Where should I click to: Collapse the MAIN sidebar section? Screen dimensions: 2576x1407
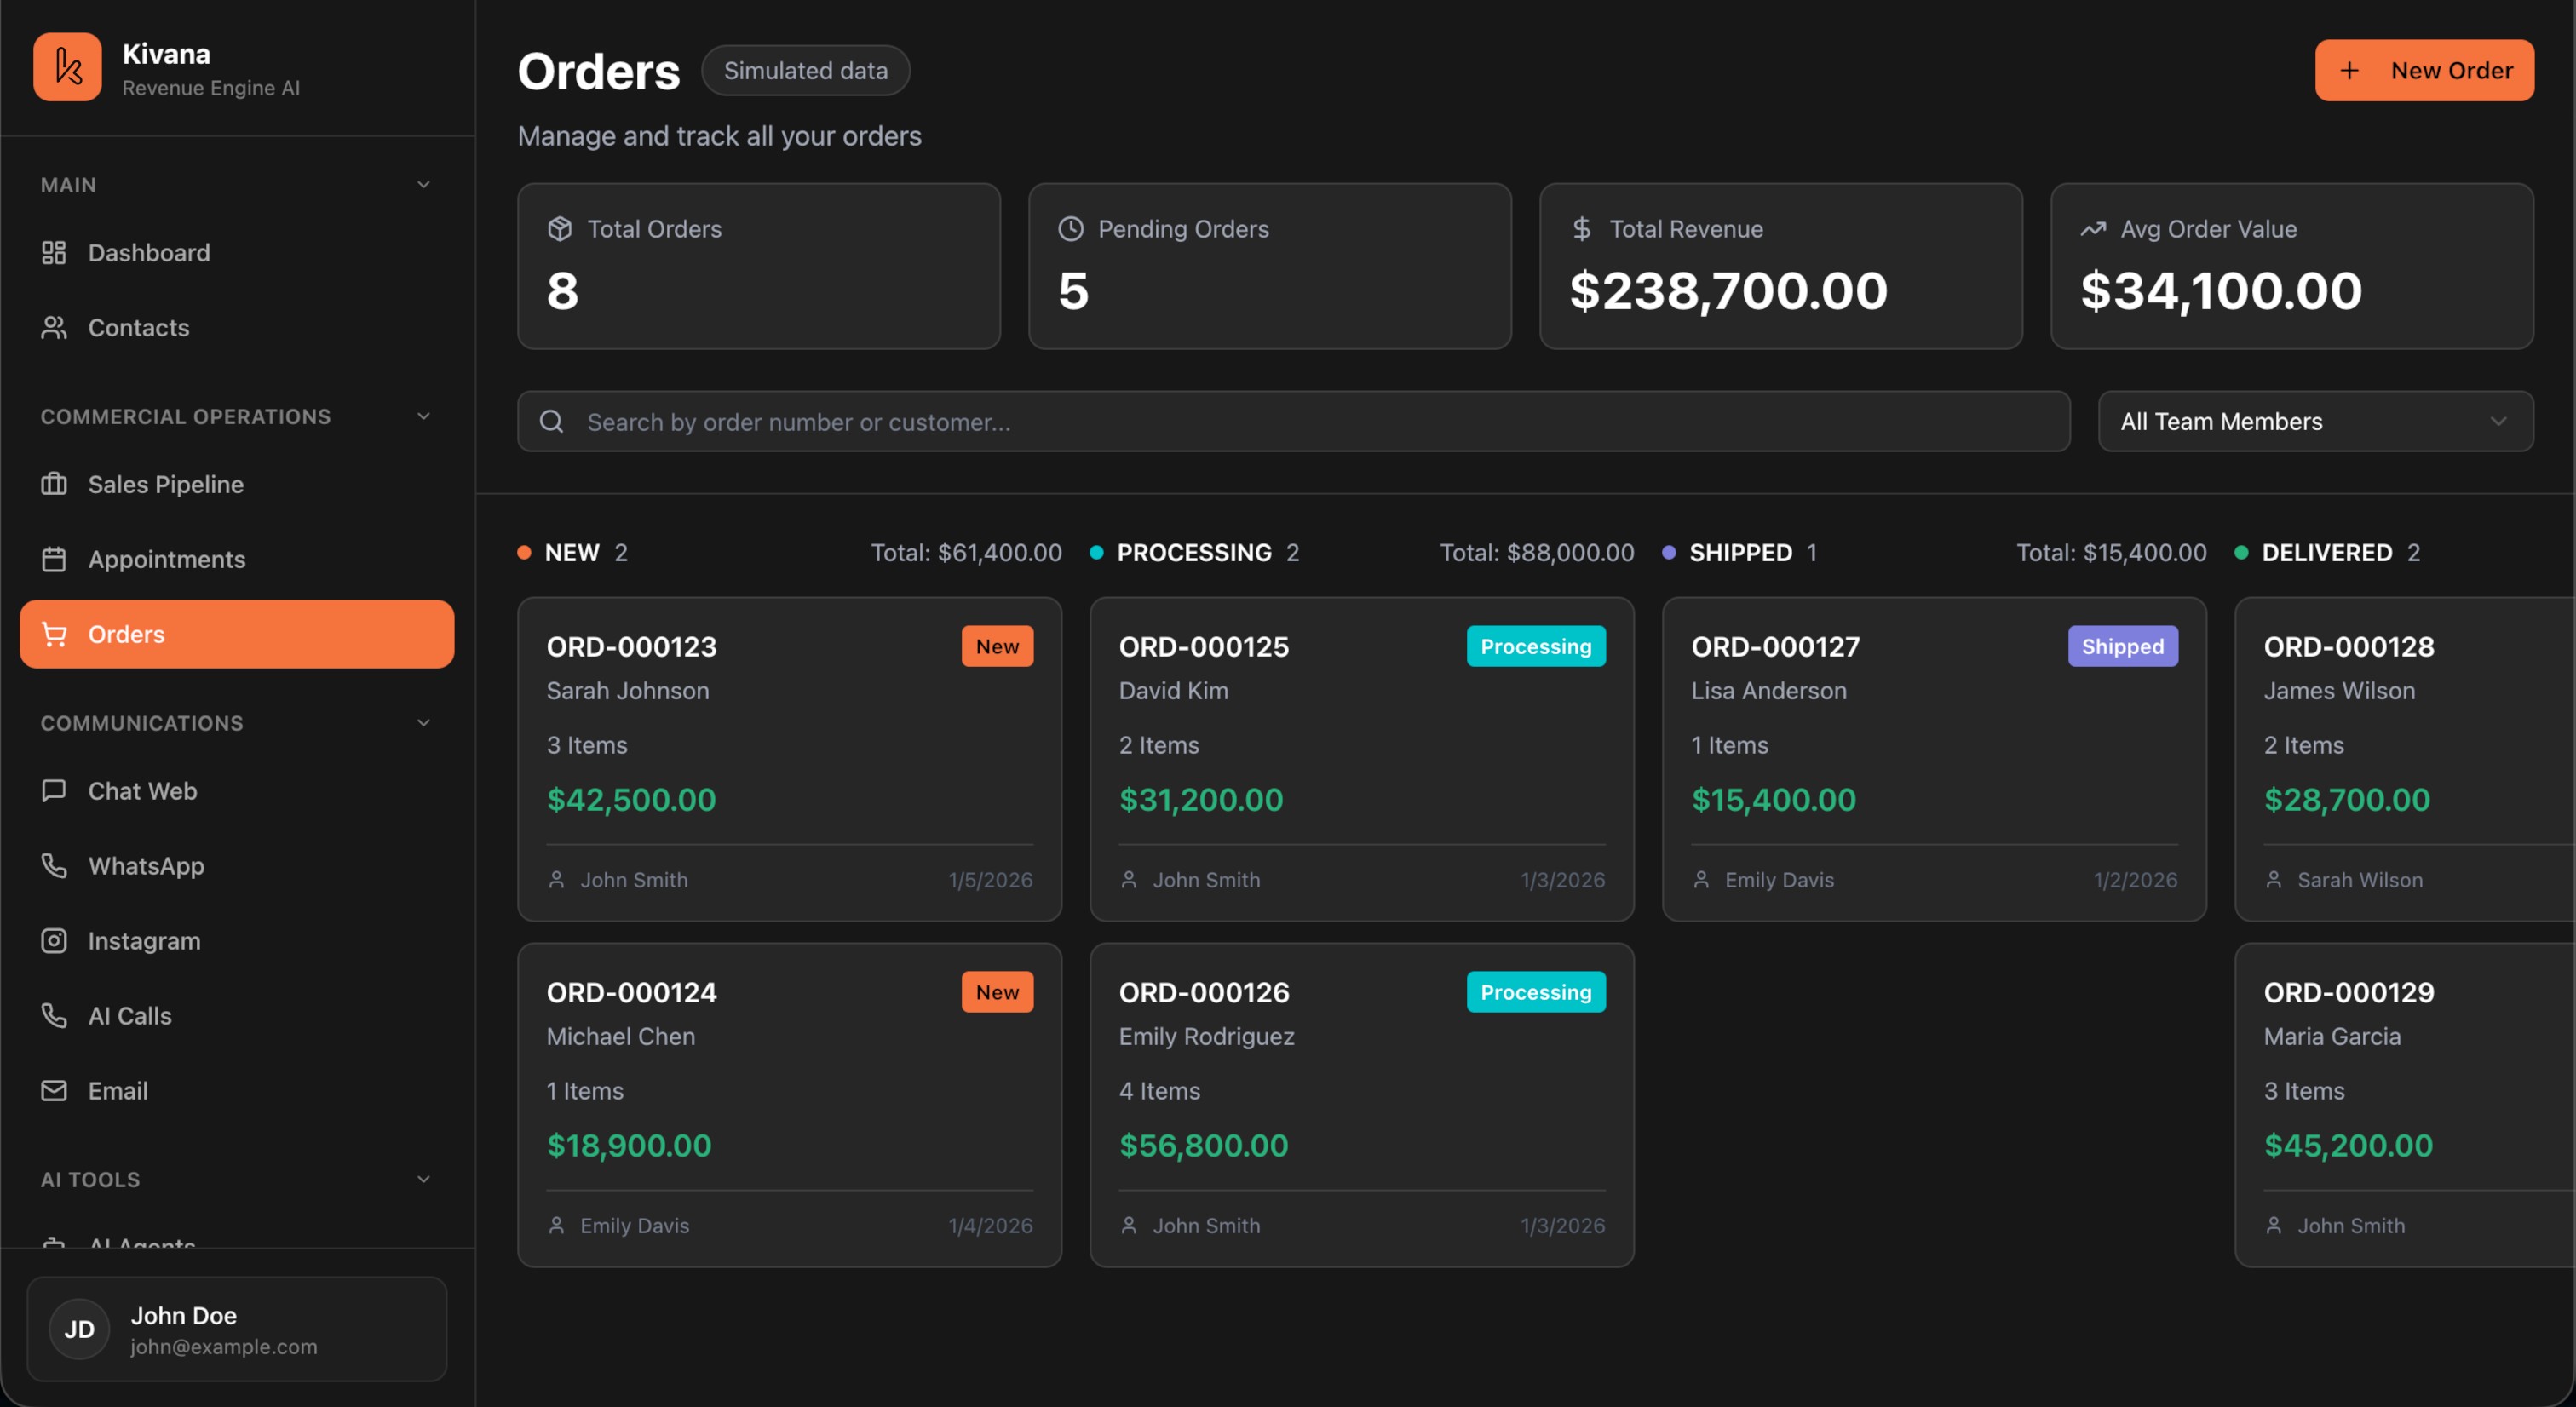coord(423,184)
